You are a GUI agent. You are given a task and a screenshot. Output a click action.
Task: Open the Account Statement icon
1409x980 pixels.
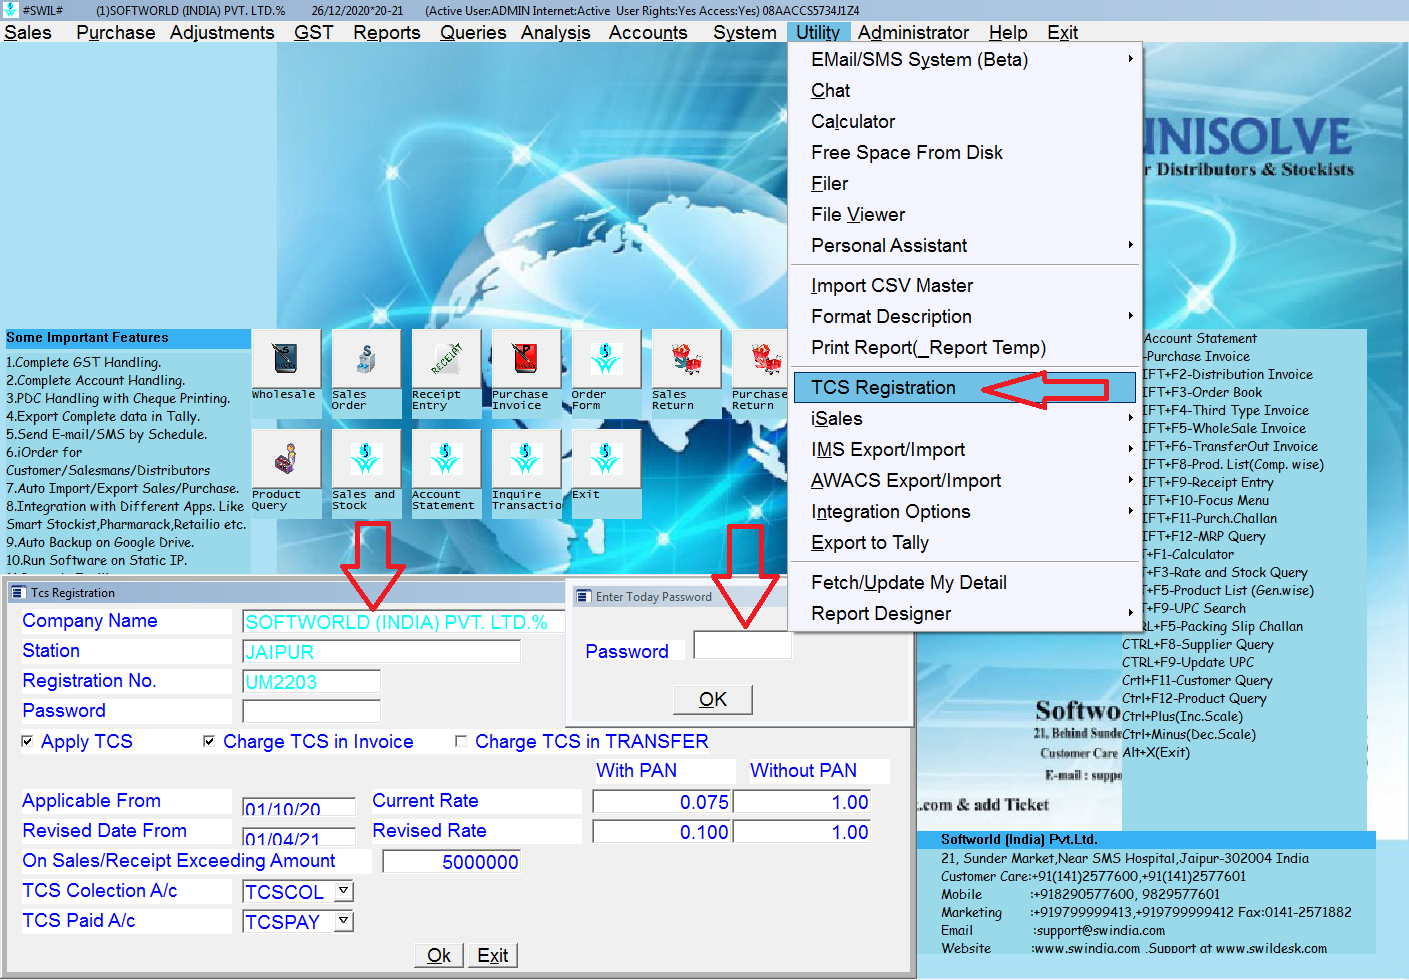click(x=446, y=458)
